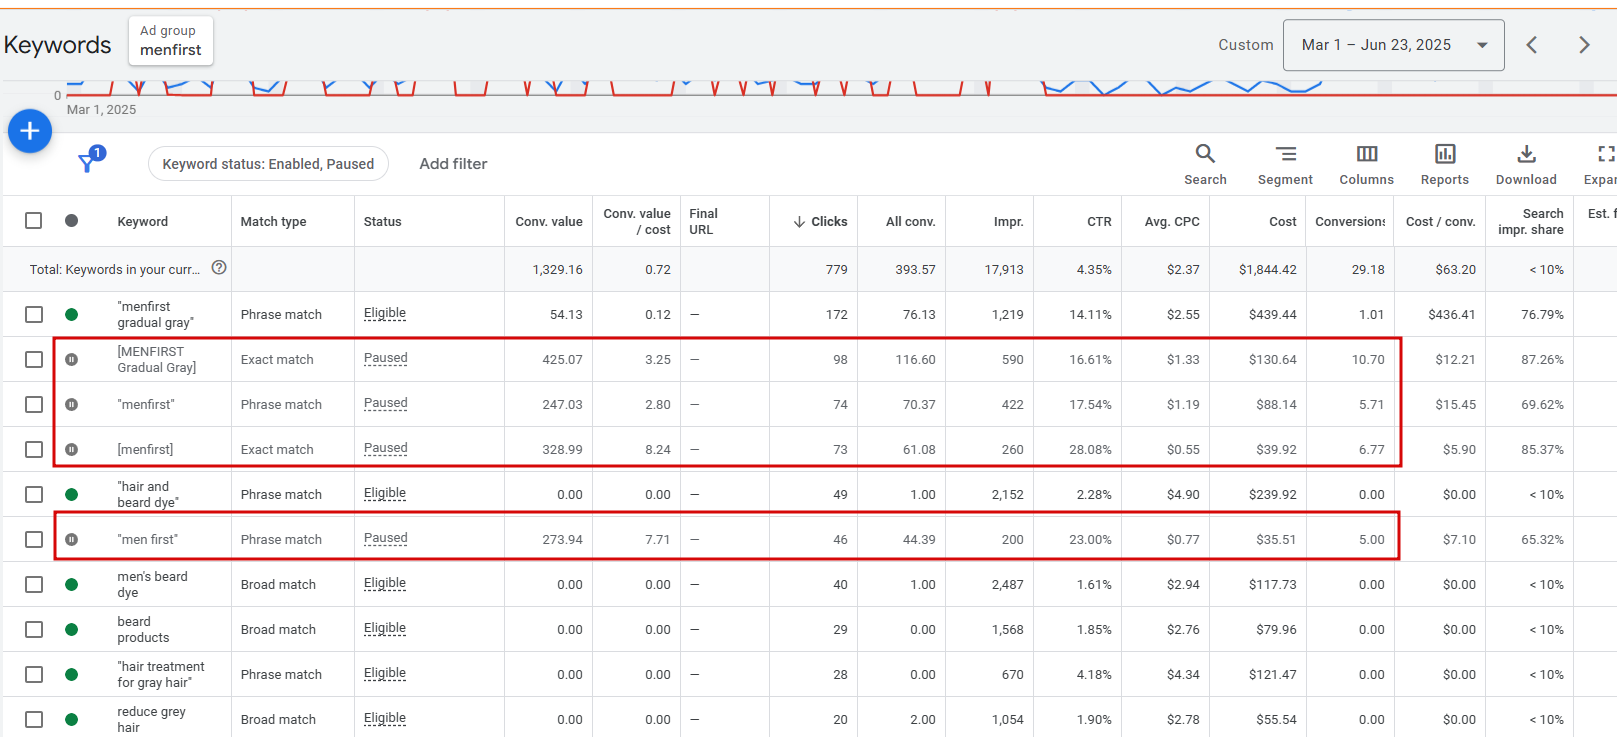Click green status dot for beard products
Screen dimensions: 1617x737
tap(71, 629)
